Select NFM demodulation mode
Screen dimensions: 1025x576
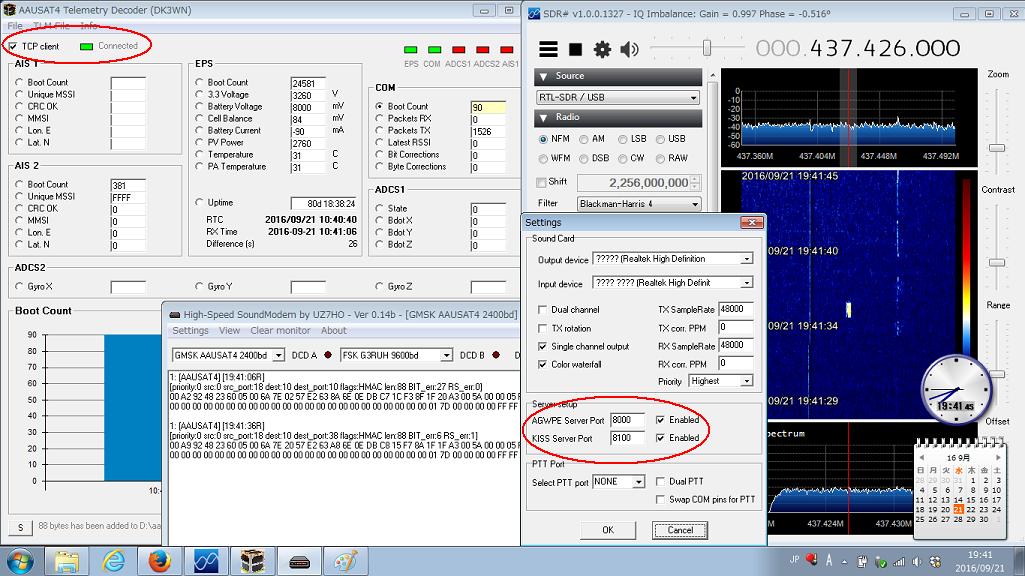click(543, 139)
